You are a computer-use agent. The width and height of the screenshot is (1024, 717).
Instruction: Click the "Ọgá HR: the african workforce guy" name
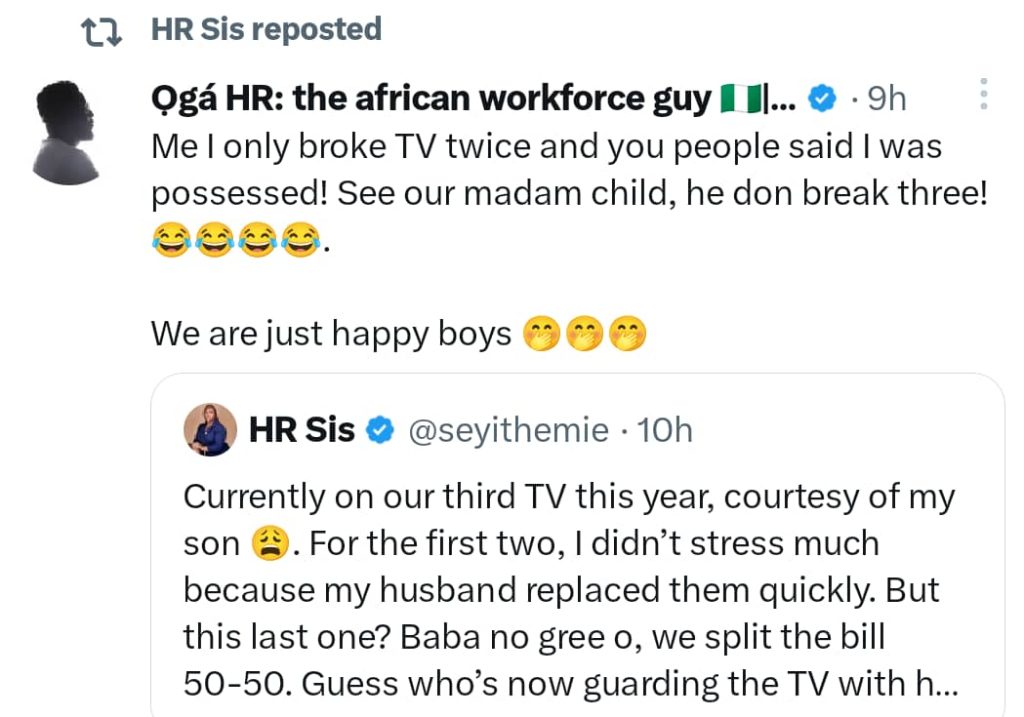pos(432,98)
